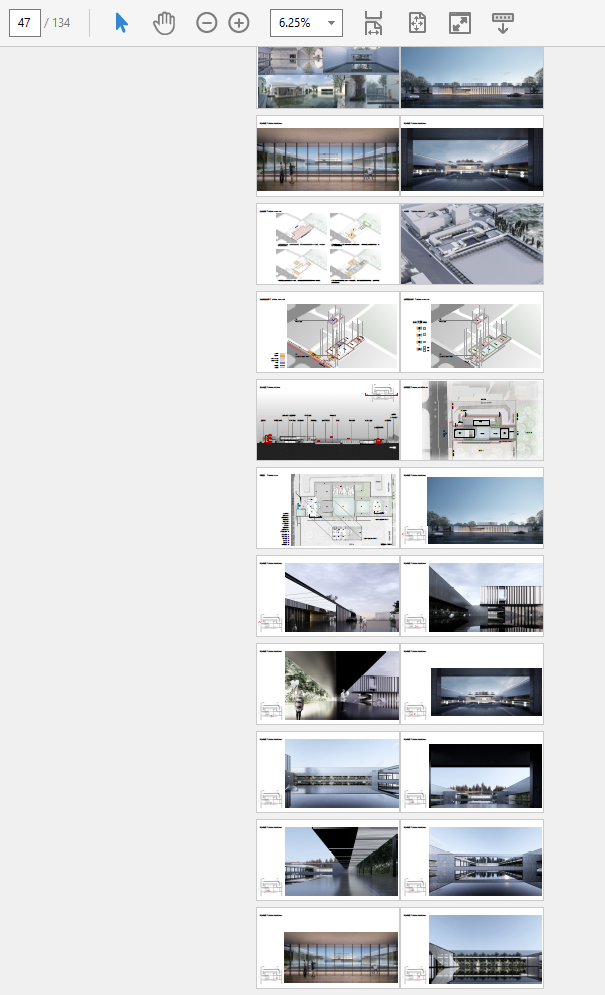The width and height of the screenshot is (605, 995).
Task: Select the interior glass wall view thumbnail
Action: [x=328, y=155]
